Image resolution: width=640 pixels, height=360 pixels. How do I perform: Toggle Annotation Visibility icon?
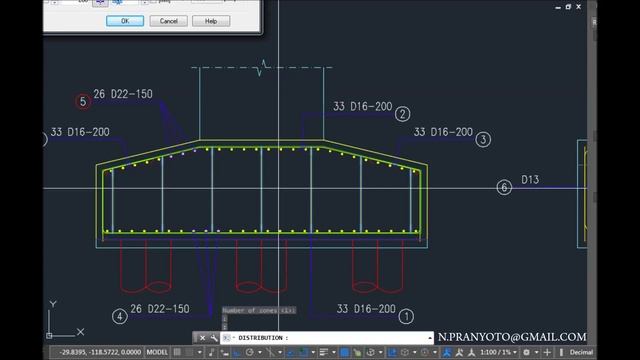pos(447,352)
